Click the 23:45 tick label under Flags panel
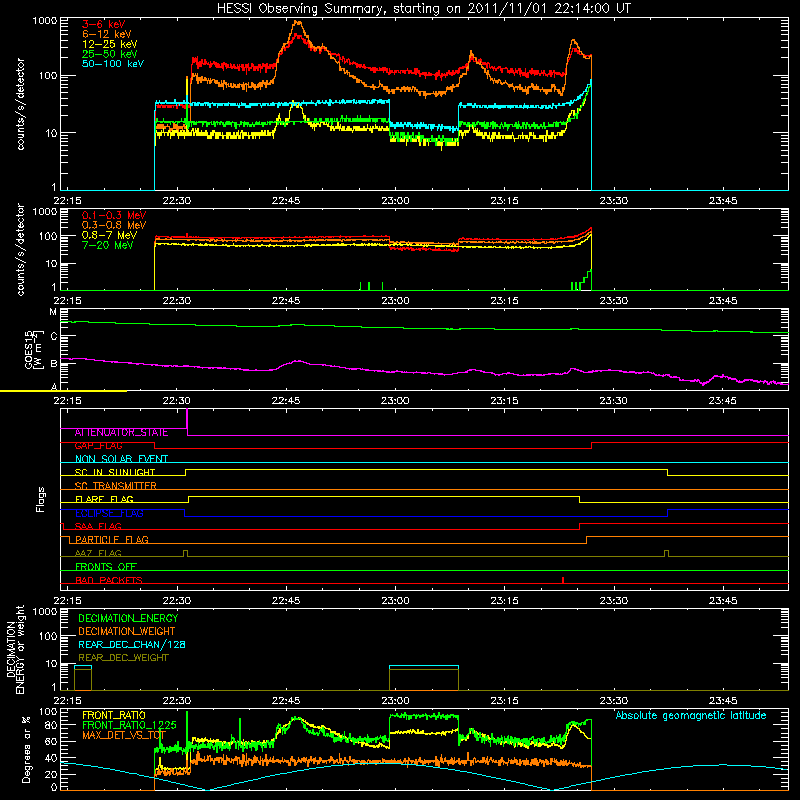Screen dimensions: 800x800 click(x=722, y=601)
